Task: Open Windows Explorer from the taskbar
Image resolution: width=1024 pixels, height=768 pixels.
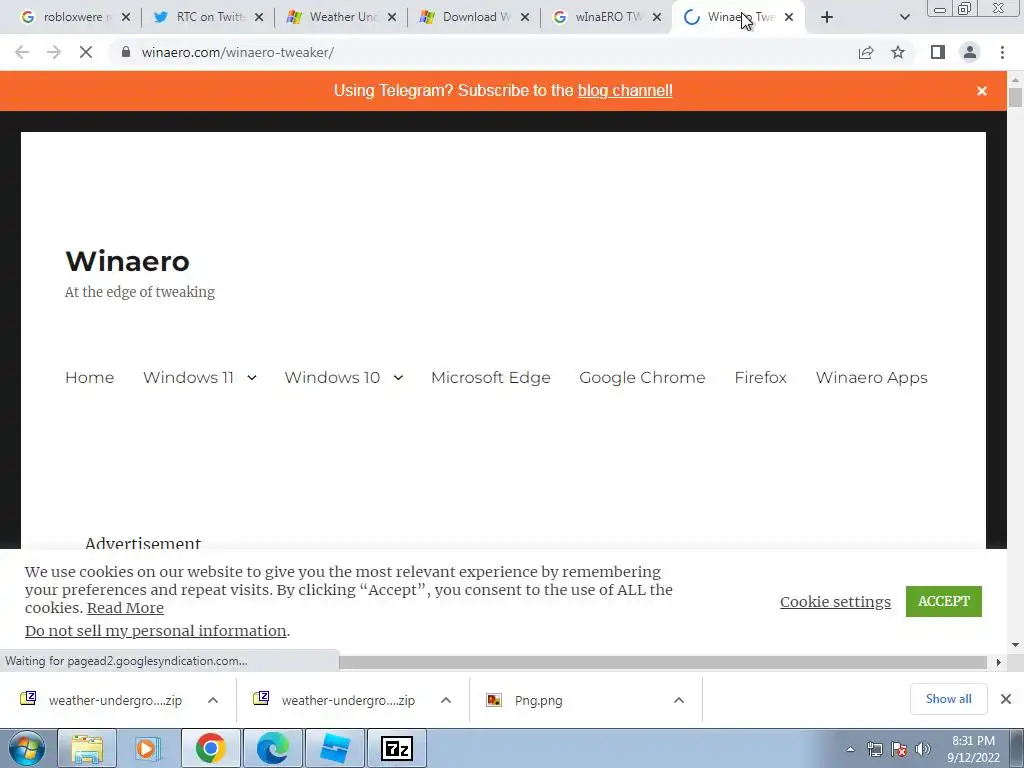Action: point(86,748)
